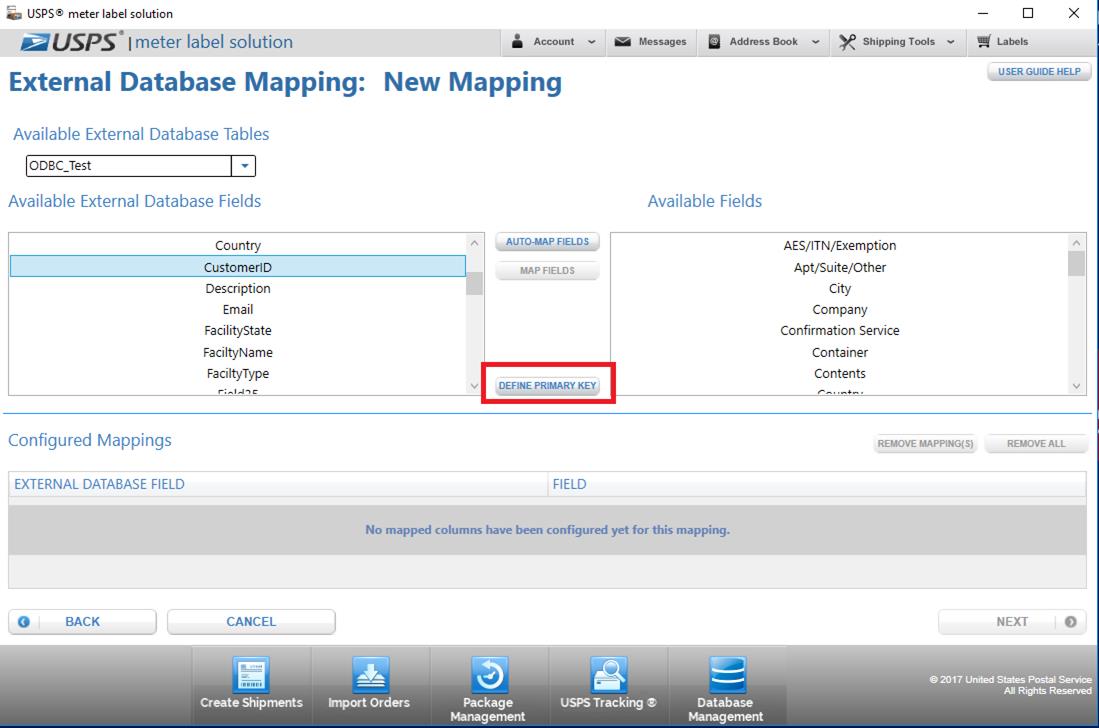The width and height of the screenshot is (1099, 728).
Task: Select the FaciltyName field
Action: click(238, 352)
